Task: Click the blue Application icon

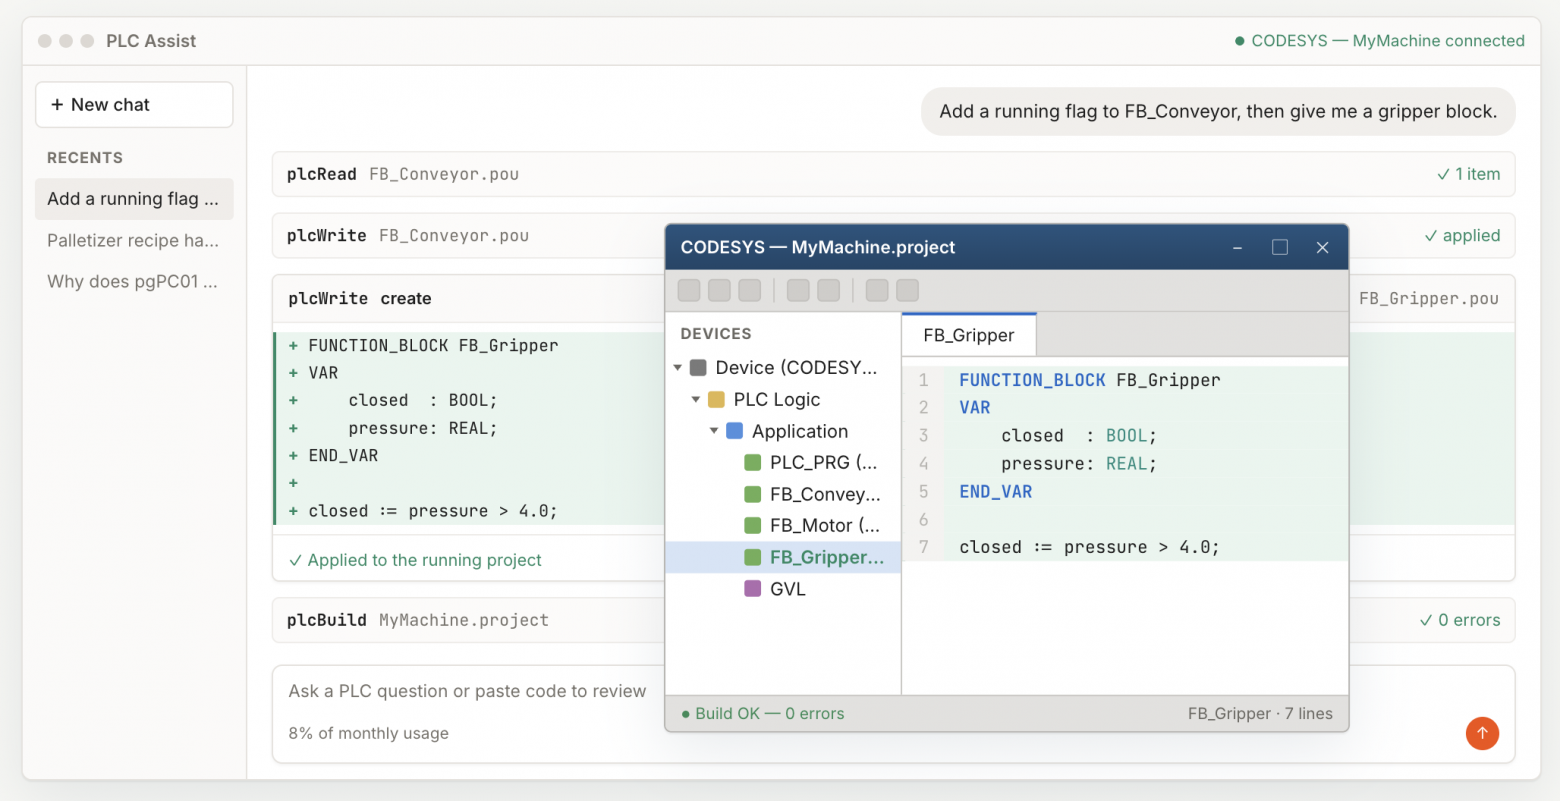Action: (x=734, y=431)
